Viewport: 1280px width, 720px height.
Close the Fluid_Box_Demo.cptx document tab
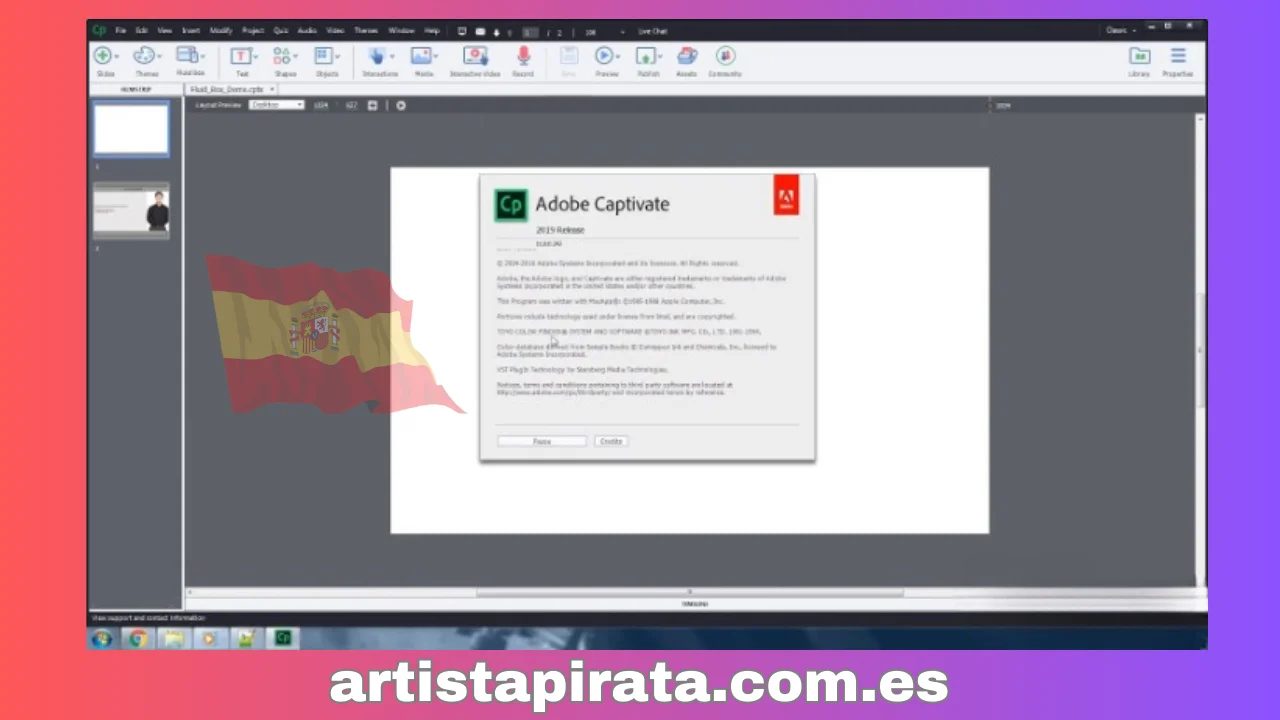pyautogui.click(x=272, y=89)
